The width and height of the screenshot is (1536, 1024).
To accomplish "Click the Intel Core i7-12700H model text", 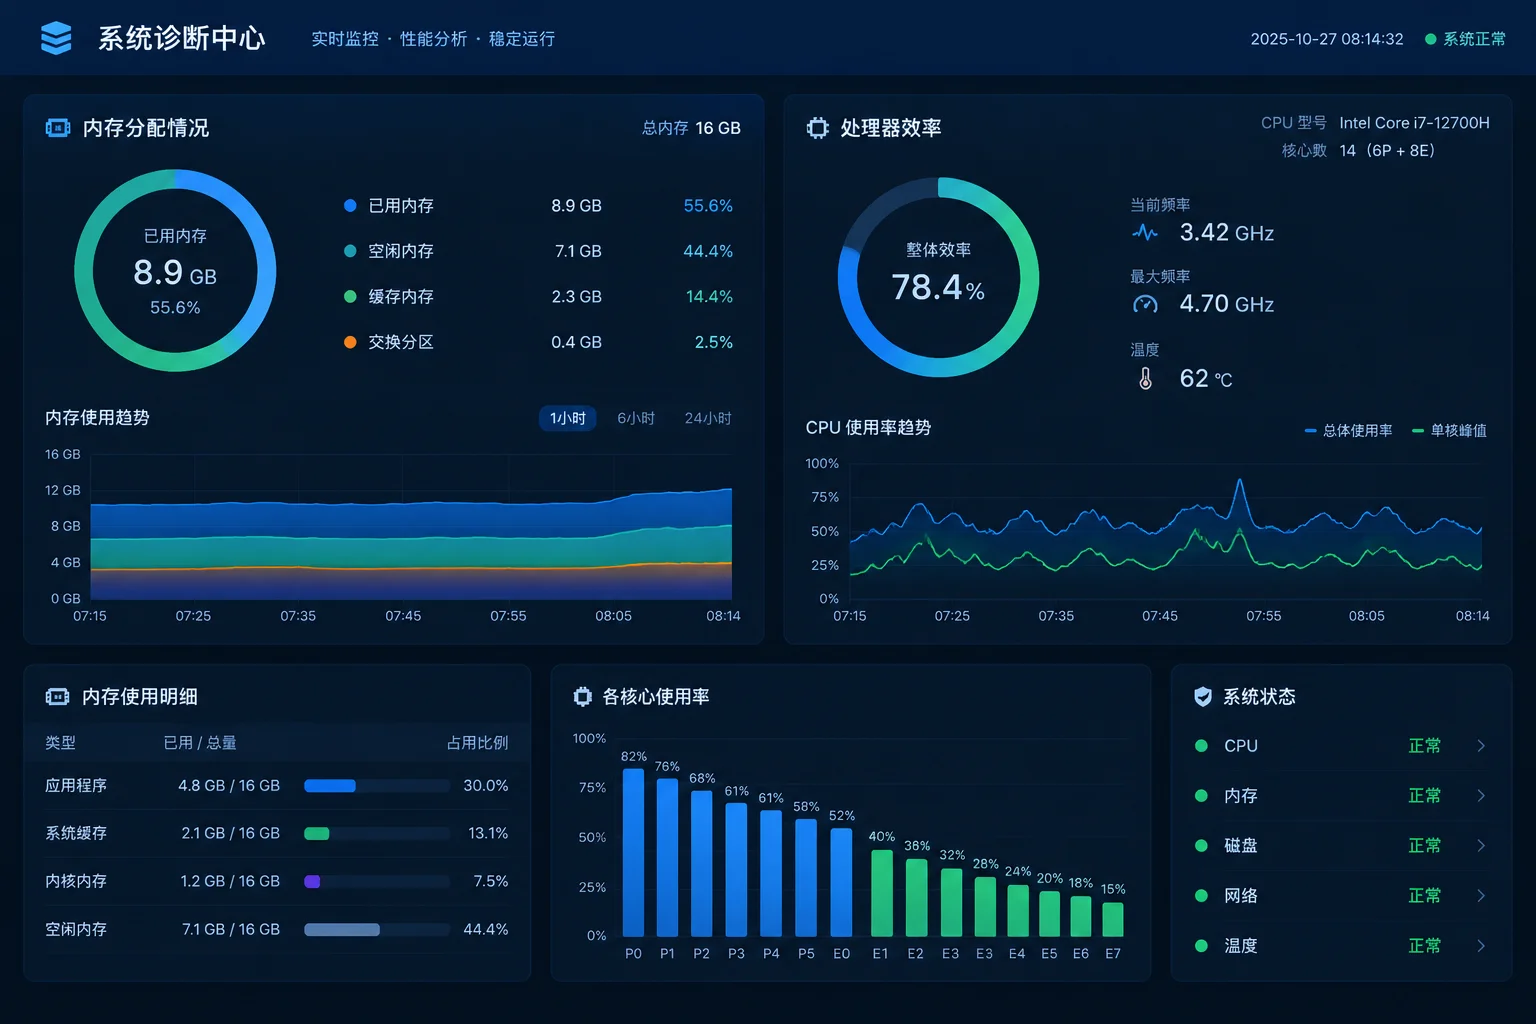I will pyautogui.click(x=1414, y=123).
